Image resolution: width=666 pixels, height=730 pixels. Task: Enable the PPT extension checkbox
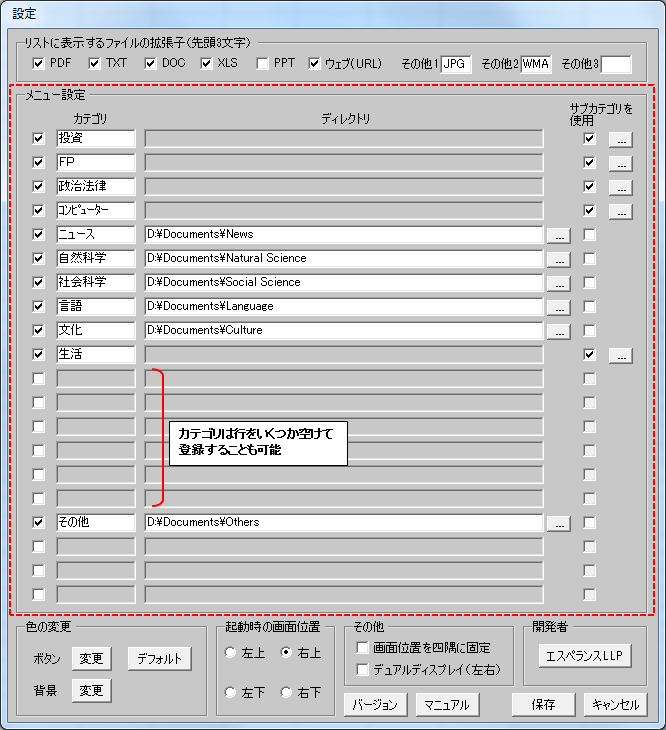(262, 63)
